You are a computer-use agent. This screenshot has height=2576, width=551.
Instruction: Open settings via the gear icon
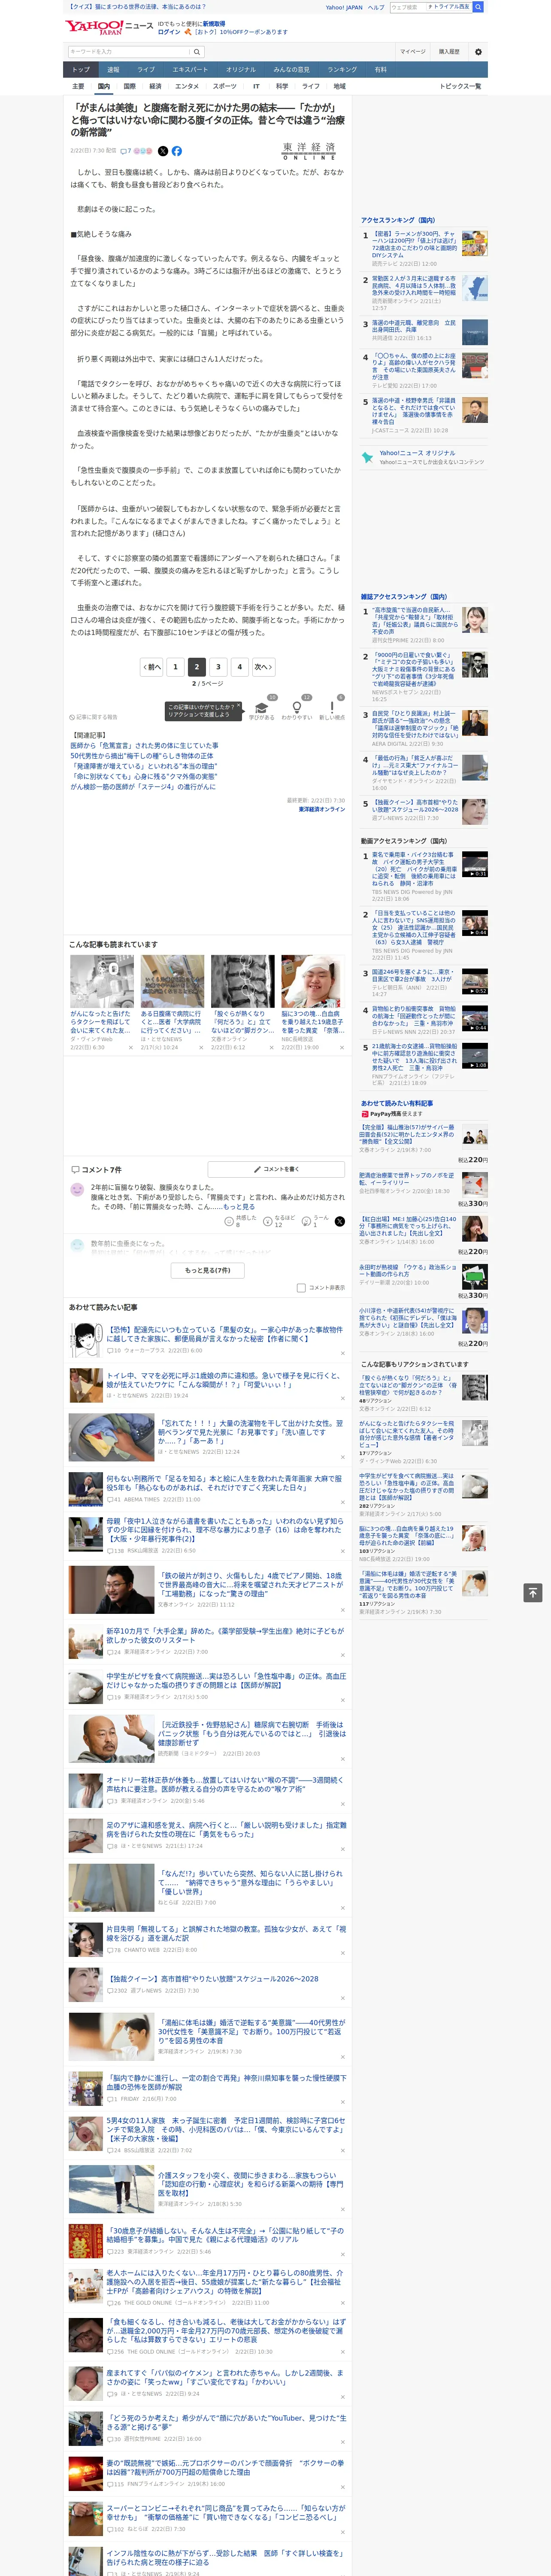(x=478, y=52)
